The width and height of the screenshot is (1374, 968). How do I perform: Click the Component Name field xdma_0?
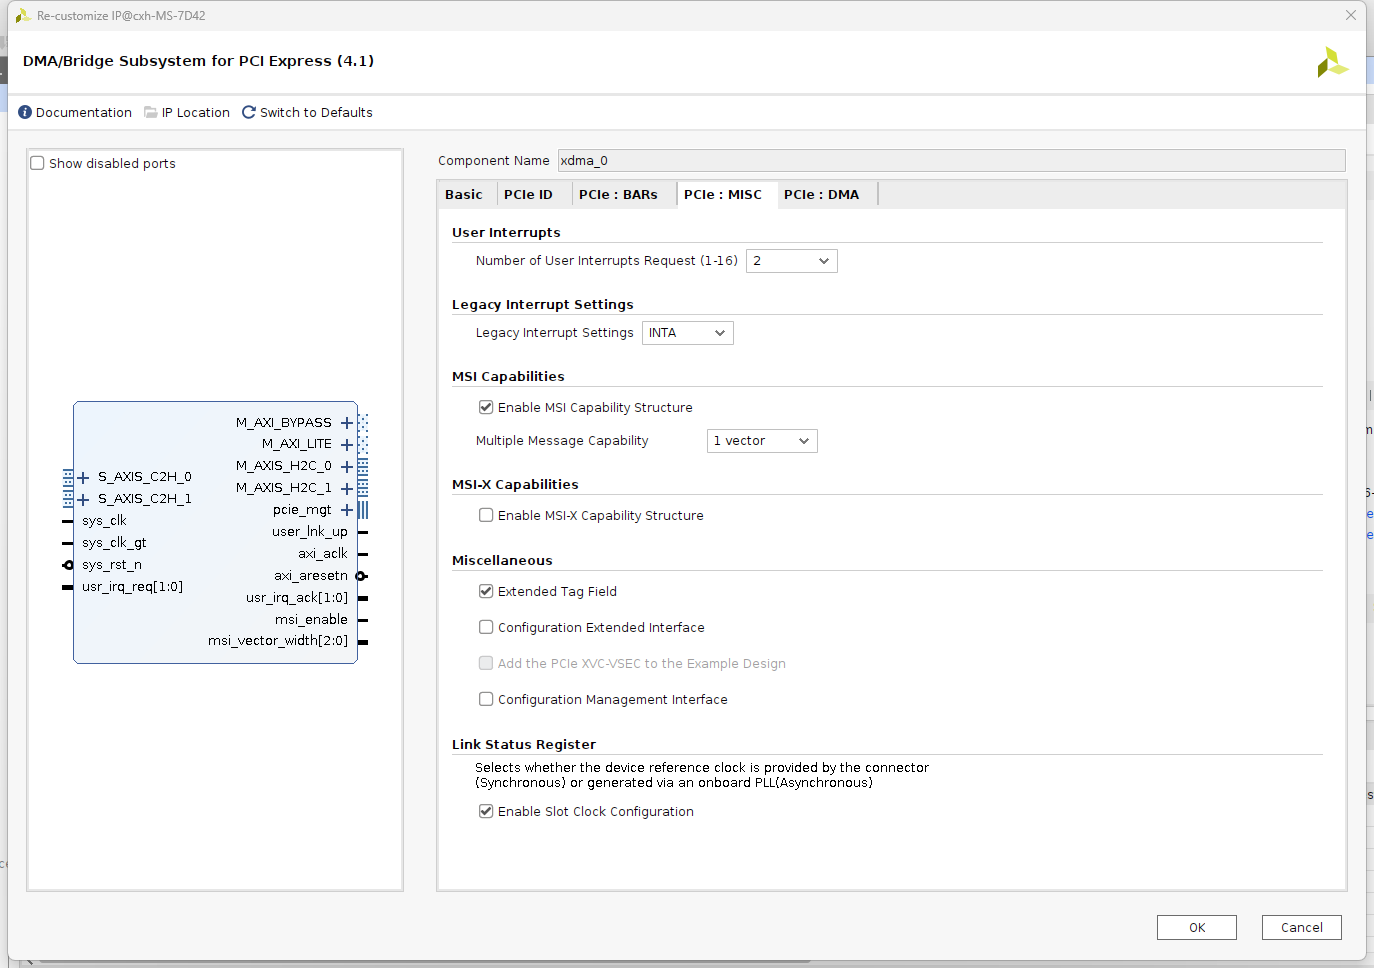(951, 160)
